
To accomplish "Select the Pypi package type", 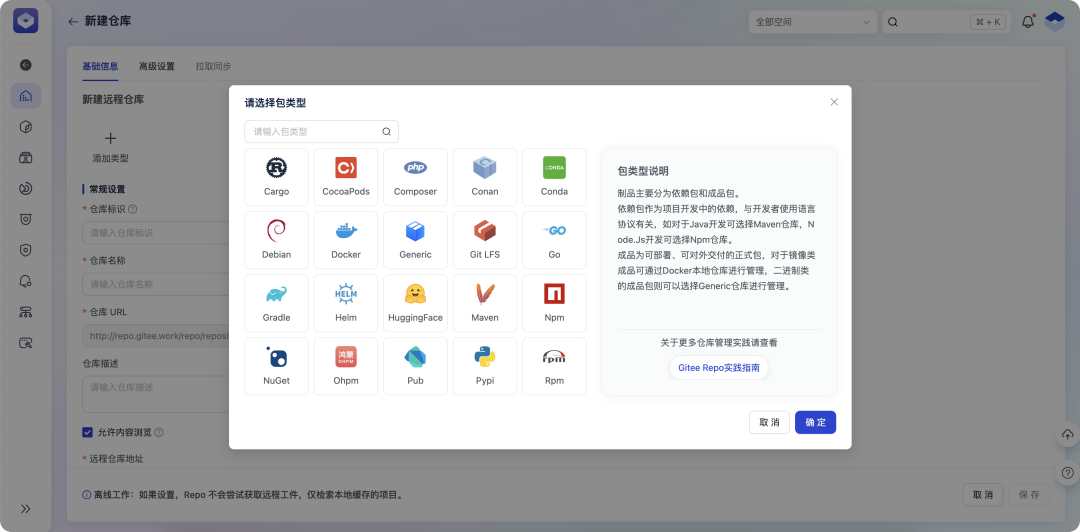I will tap(485, 366).
